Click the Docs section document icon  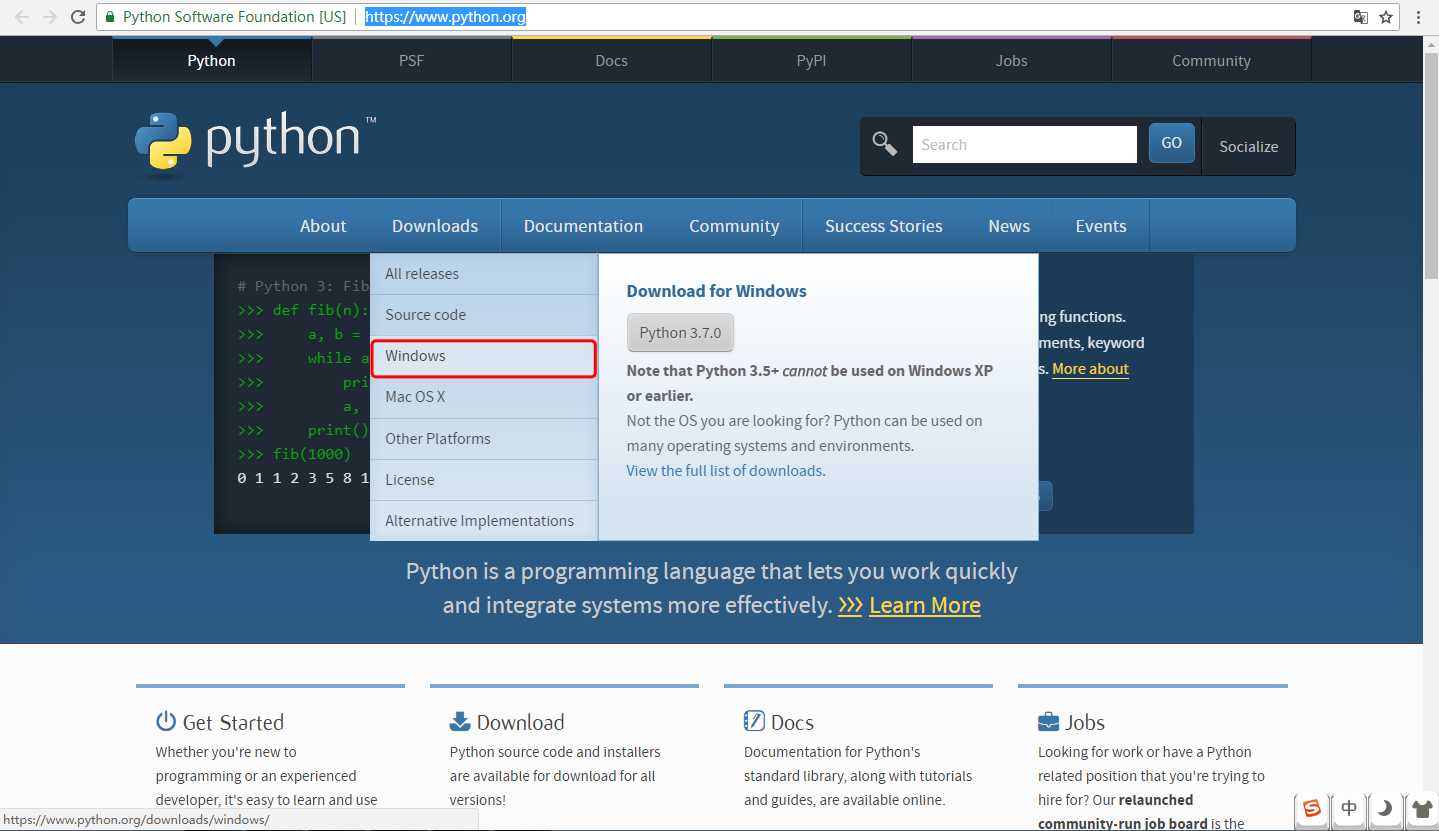754,721
